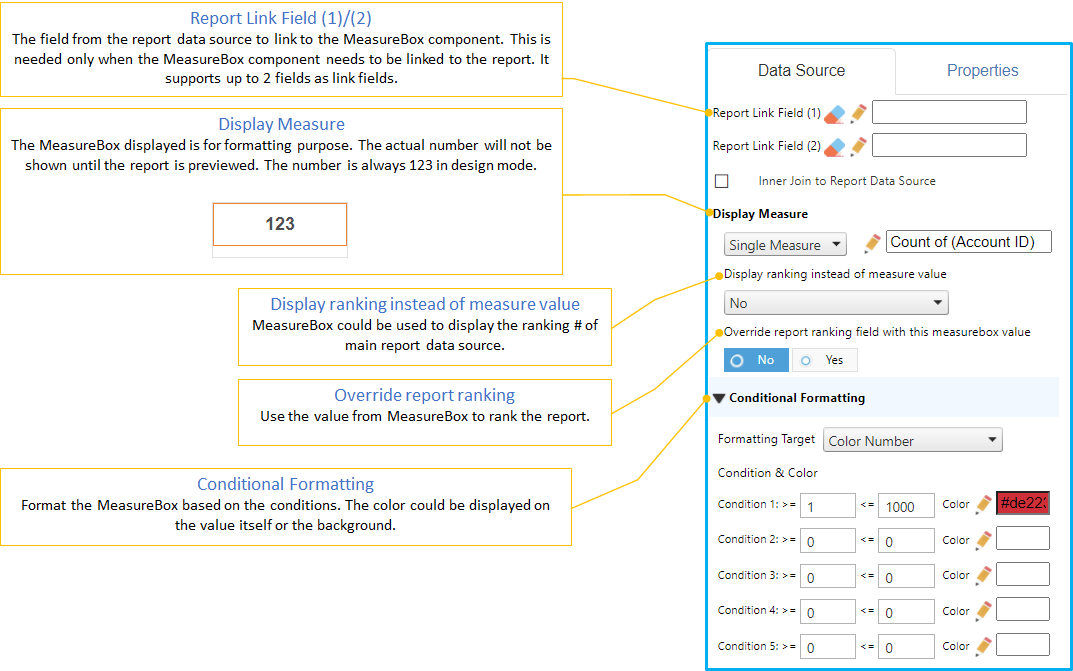Pick color for Condition 5 with pencil icon
This screenshot has height=671, width=1073.
click(983, 646)
